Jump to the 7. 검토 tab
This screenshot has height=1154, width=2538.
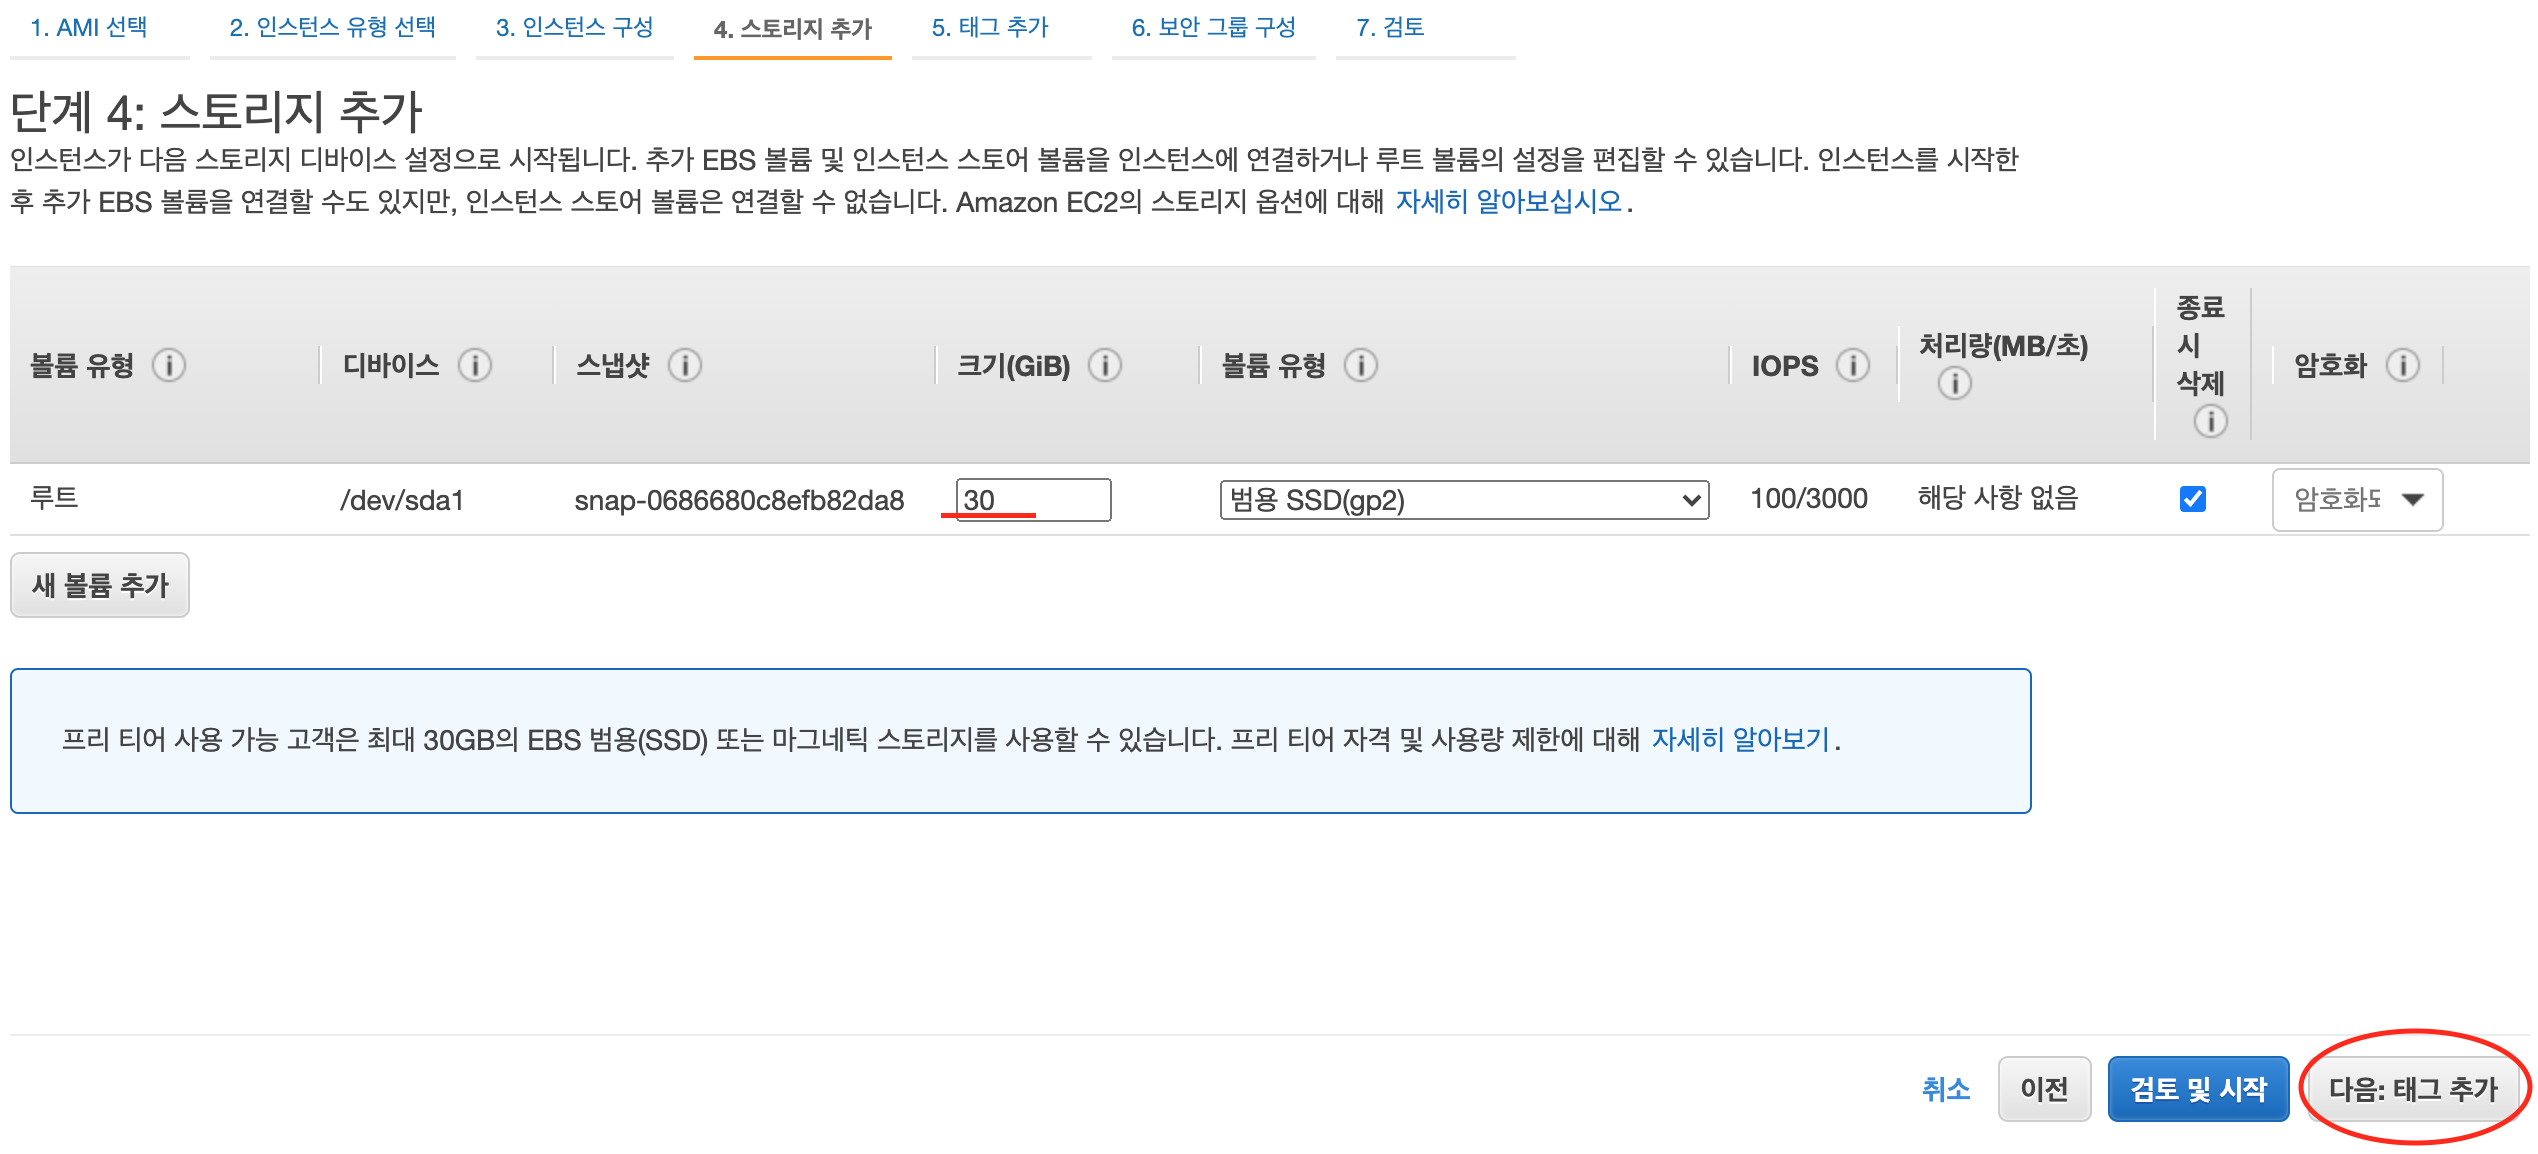pos(1390,27)
